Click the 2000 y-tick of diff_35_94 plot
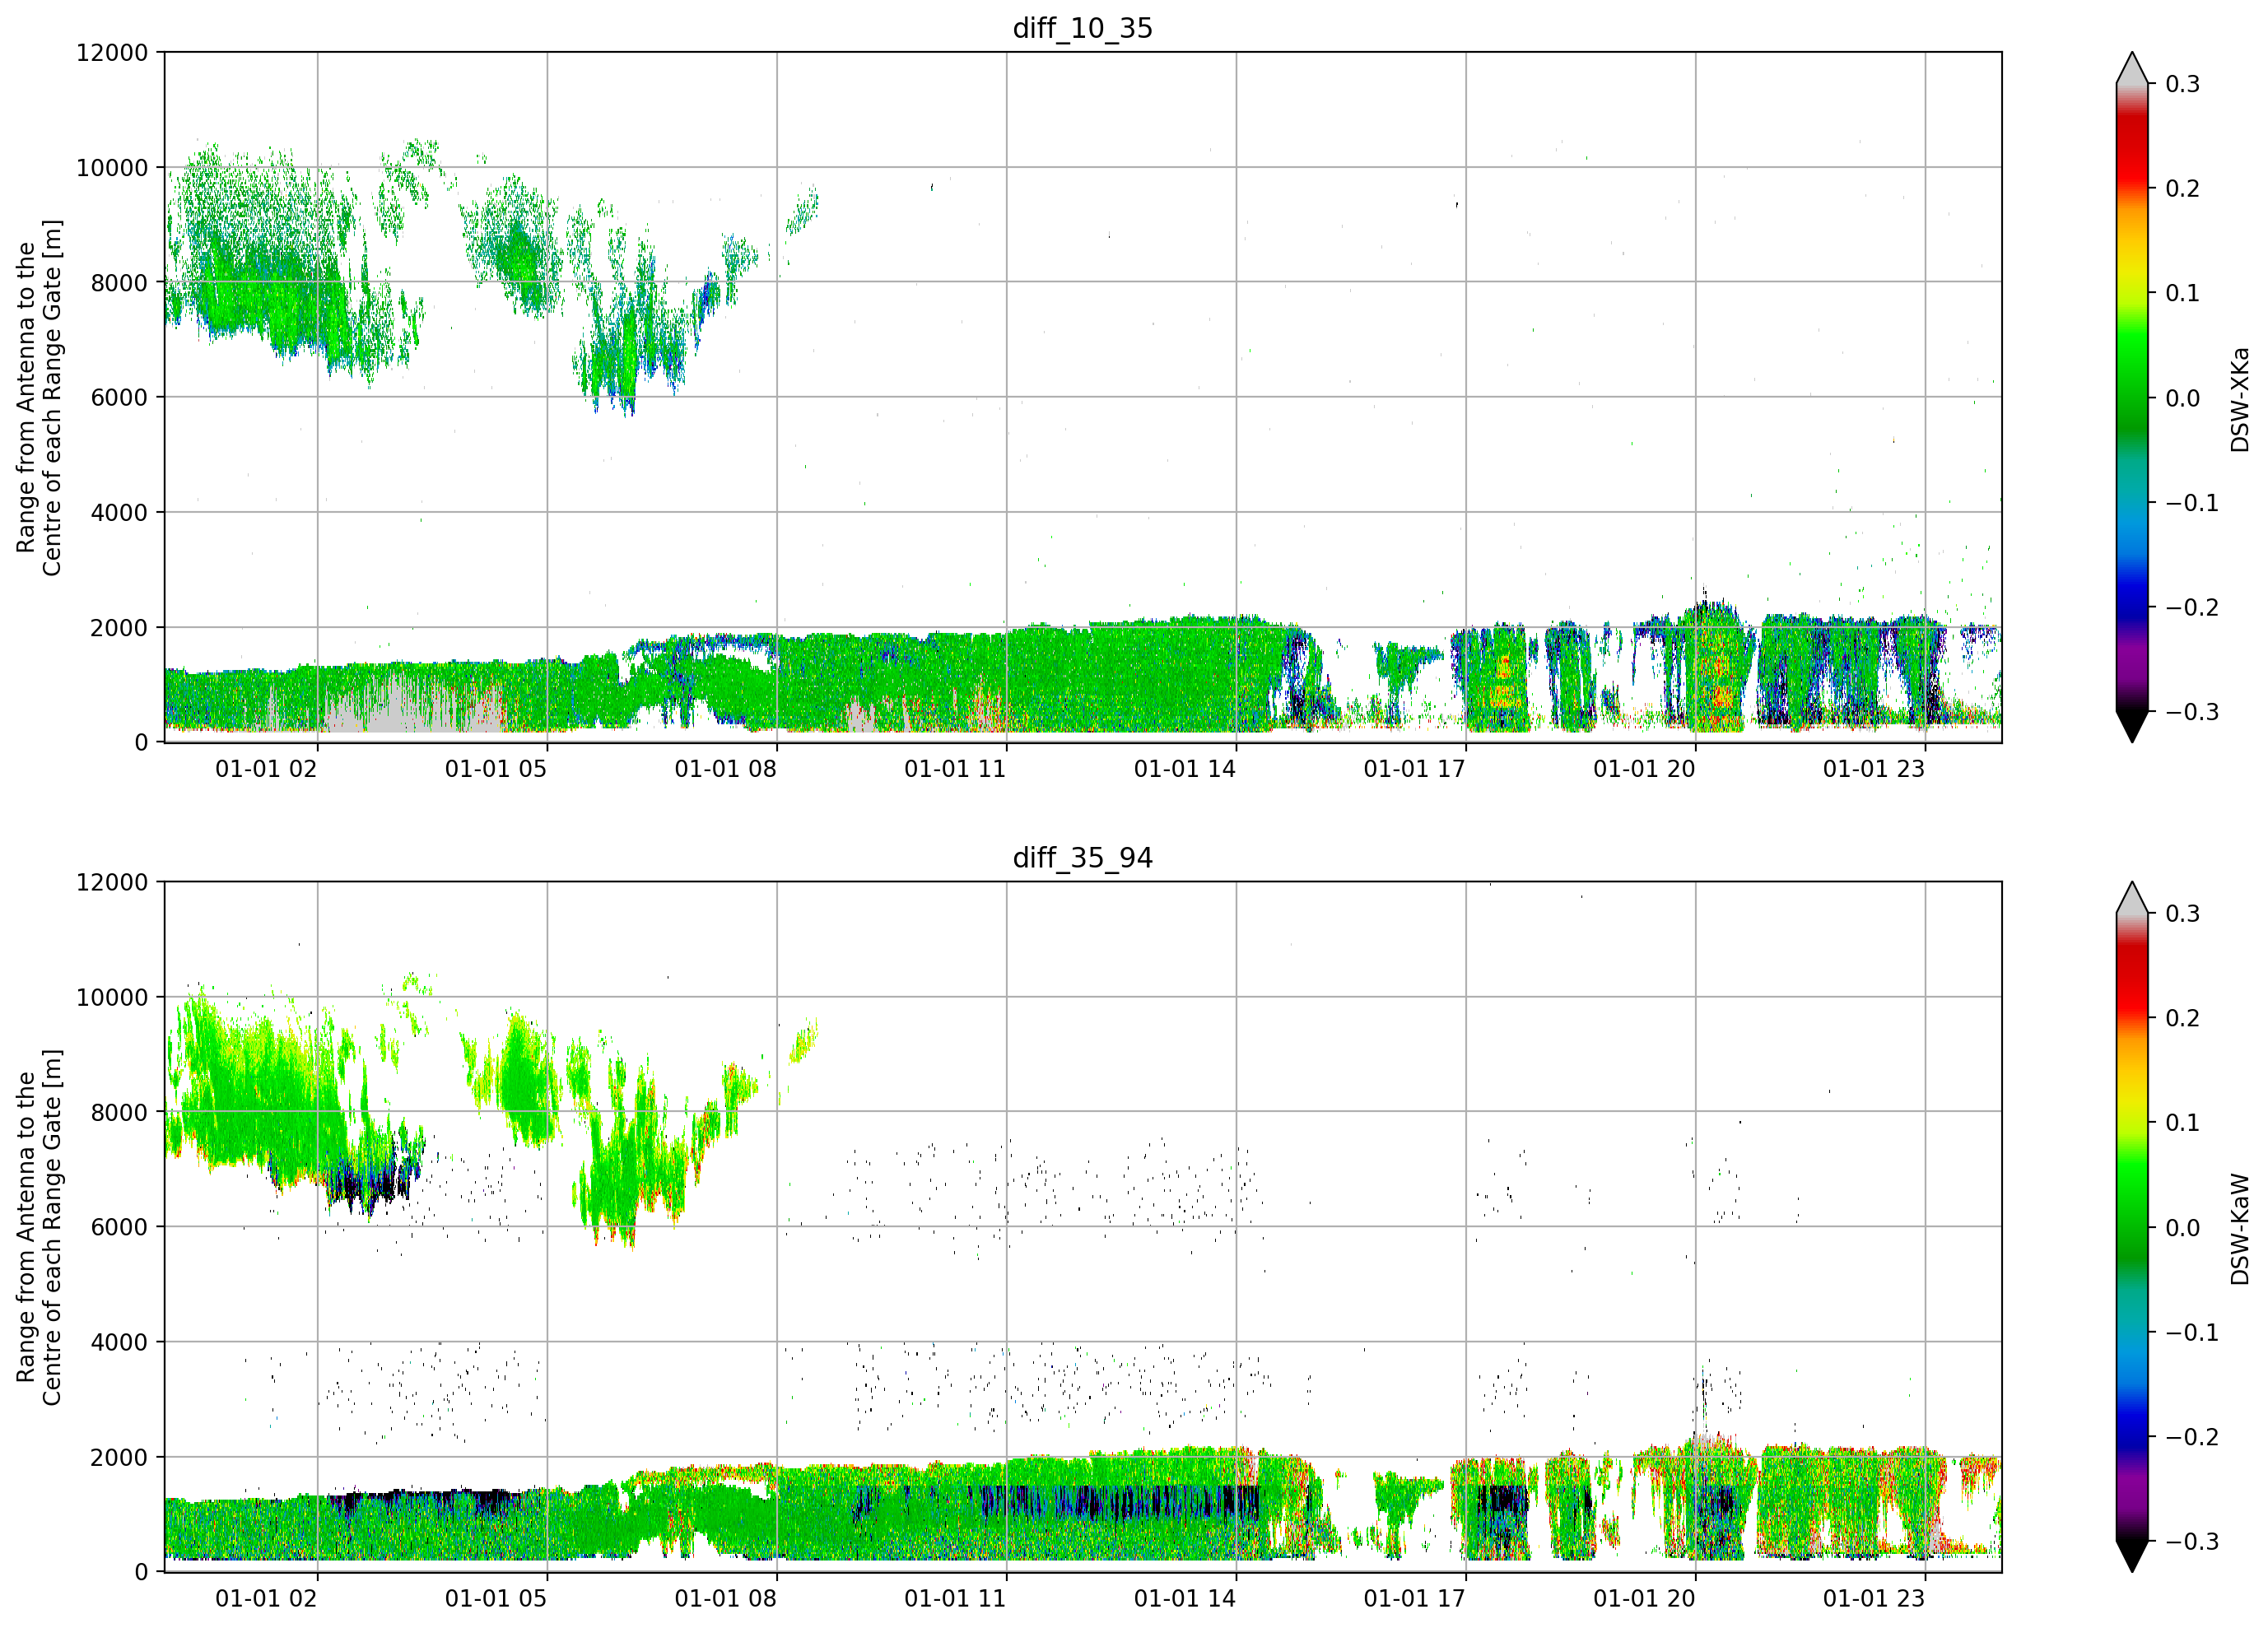 (119, 1458)
